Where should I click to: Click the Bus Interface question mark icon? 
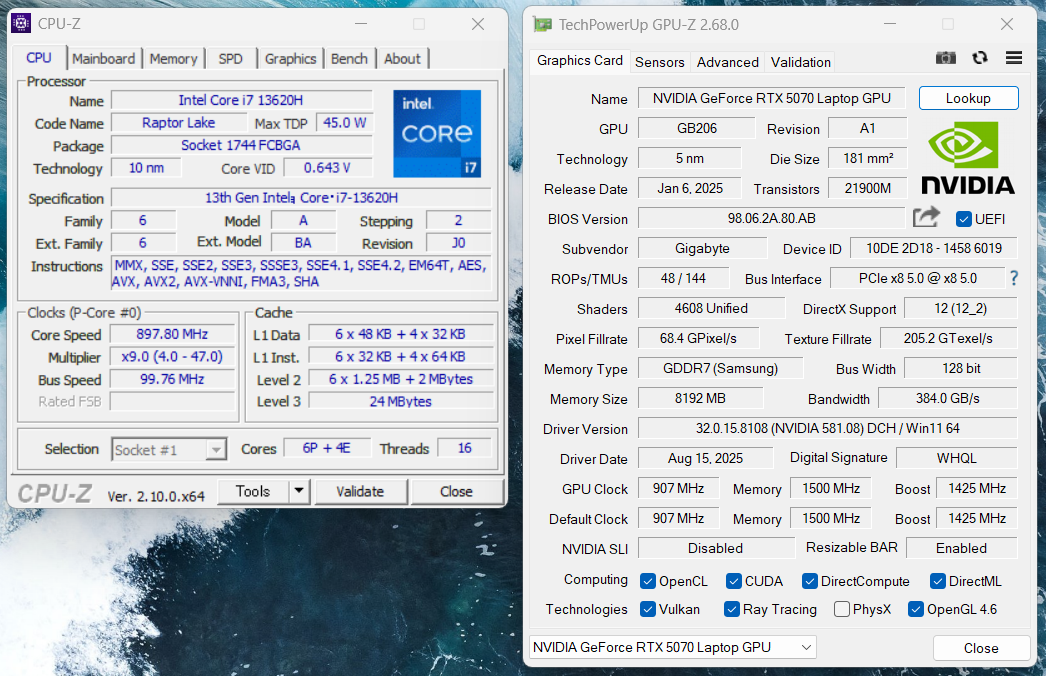1013,279
